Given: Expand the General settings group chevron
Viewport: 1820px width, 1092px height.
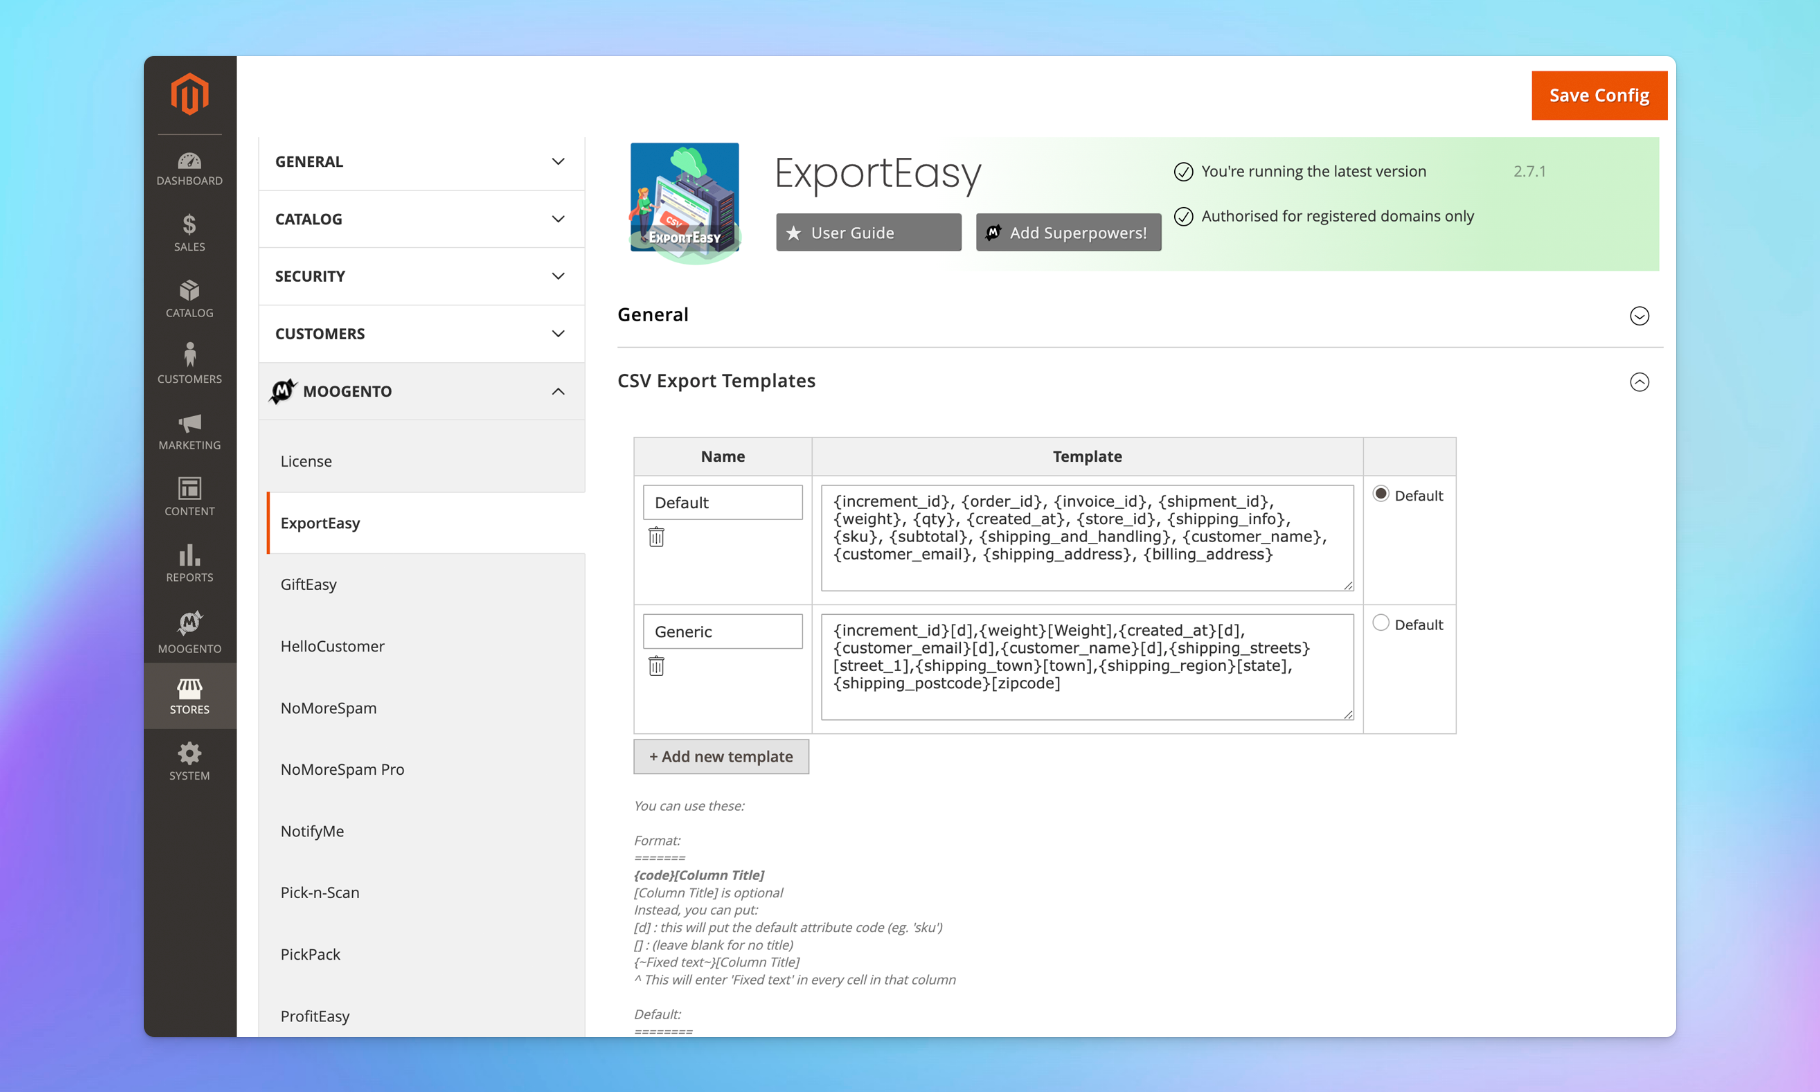Looking at the screenshot, I should pos(1639,316).
